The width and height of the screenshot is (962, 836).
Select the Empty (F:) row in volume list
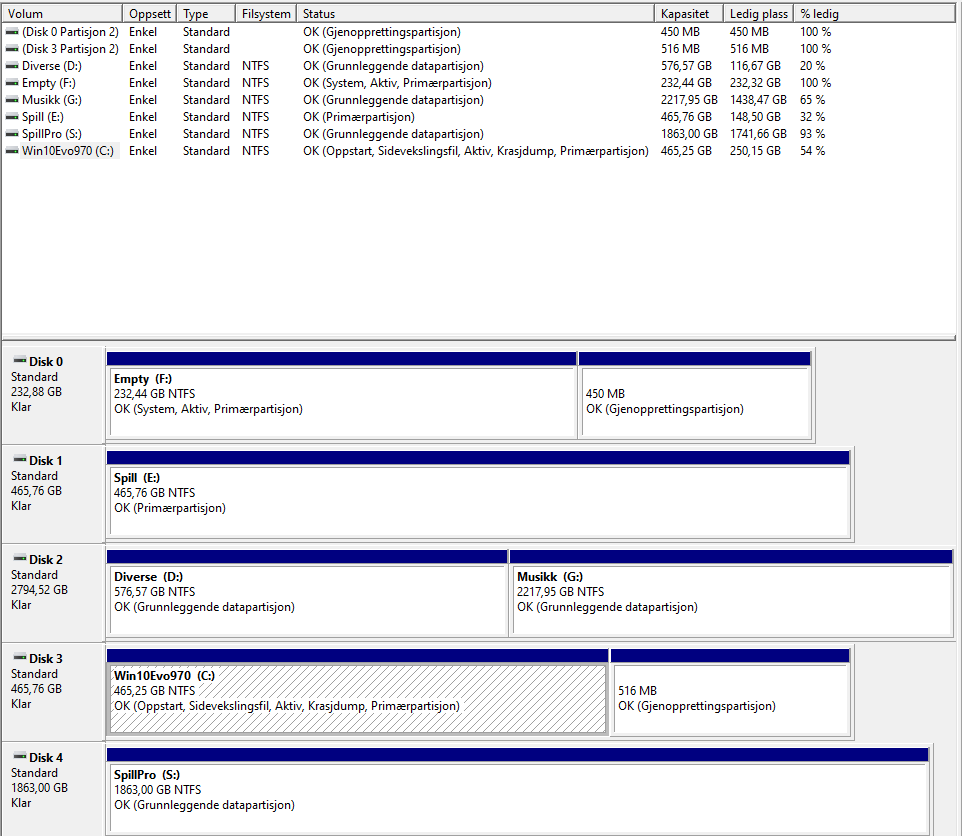(479, 83)
